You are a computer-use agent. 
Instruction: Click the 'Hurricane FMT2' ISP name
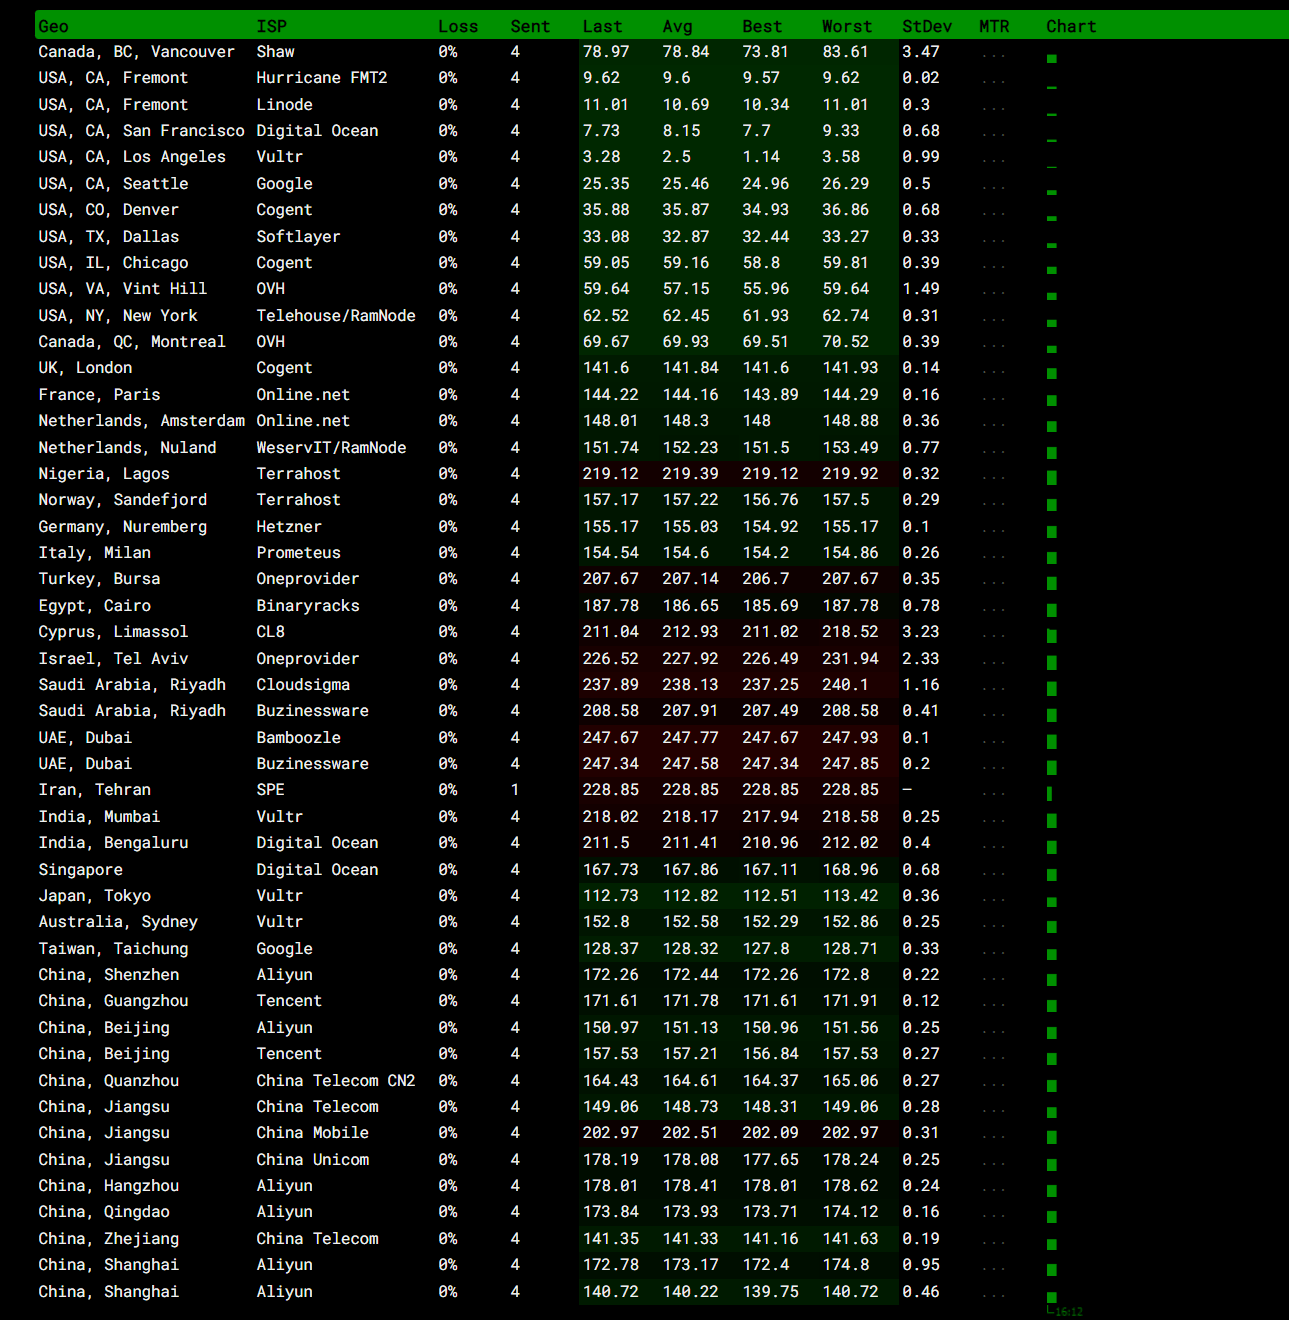tap(322, 78)
